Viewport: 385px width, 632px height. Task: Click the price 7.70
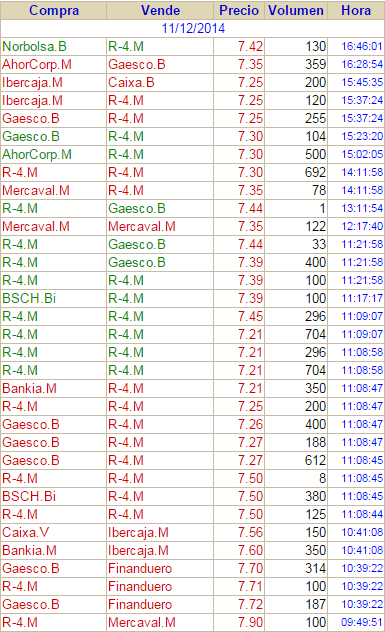[250, 568]
